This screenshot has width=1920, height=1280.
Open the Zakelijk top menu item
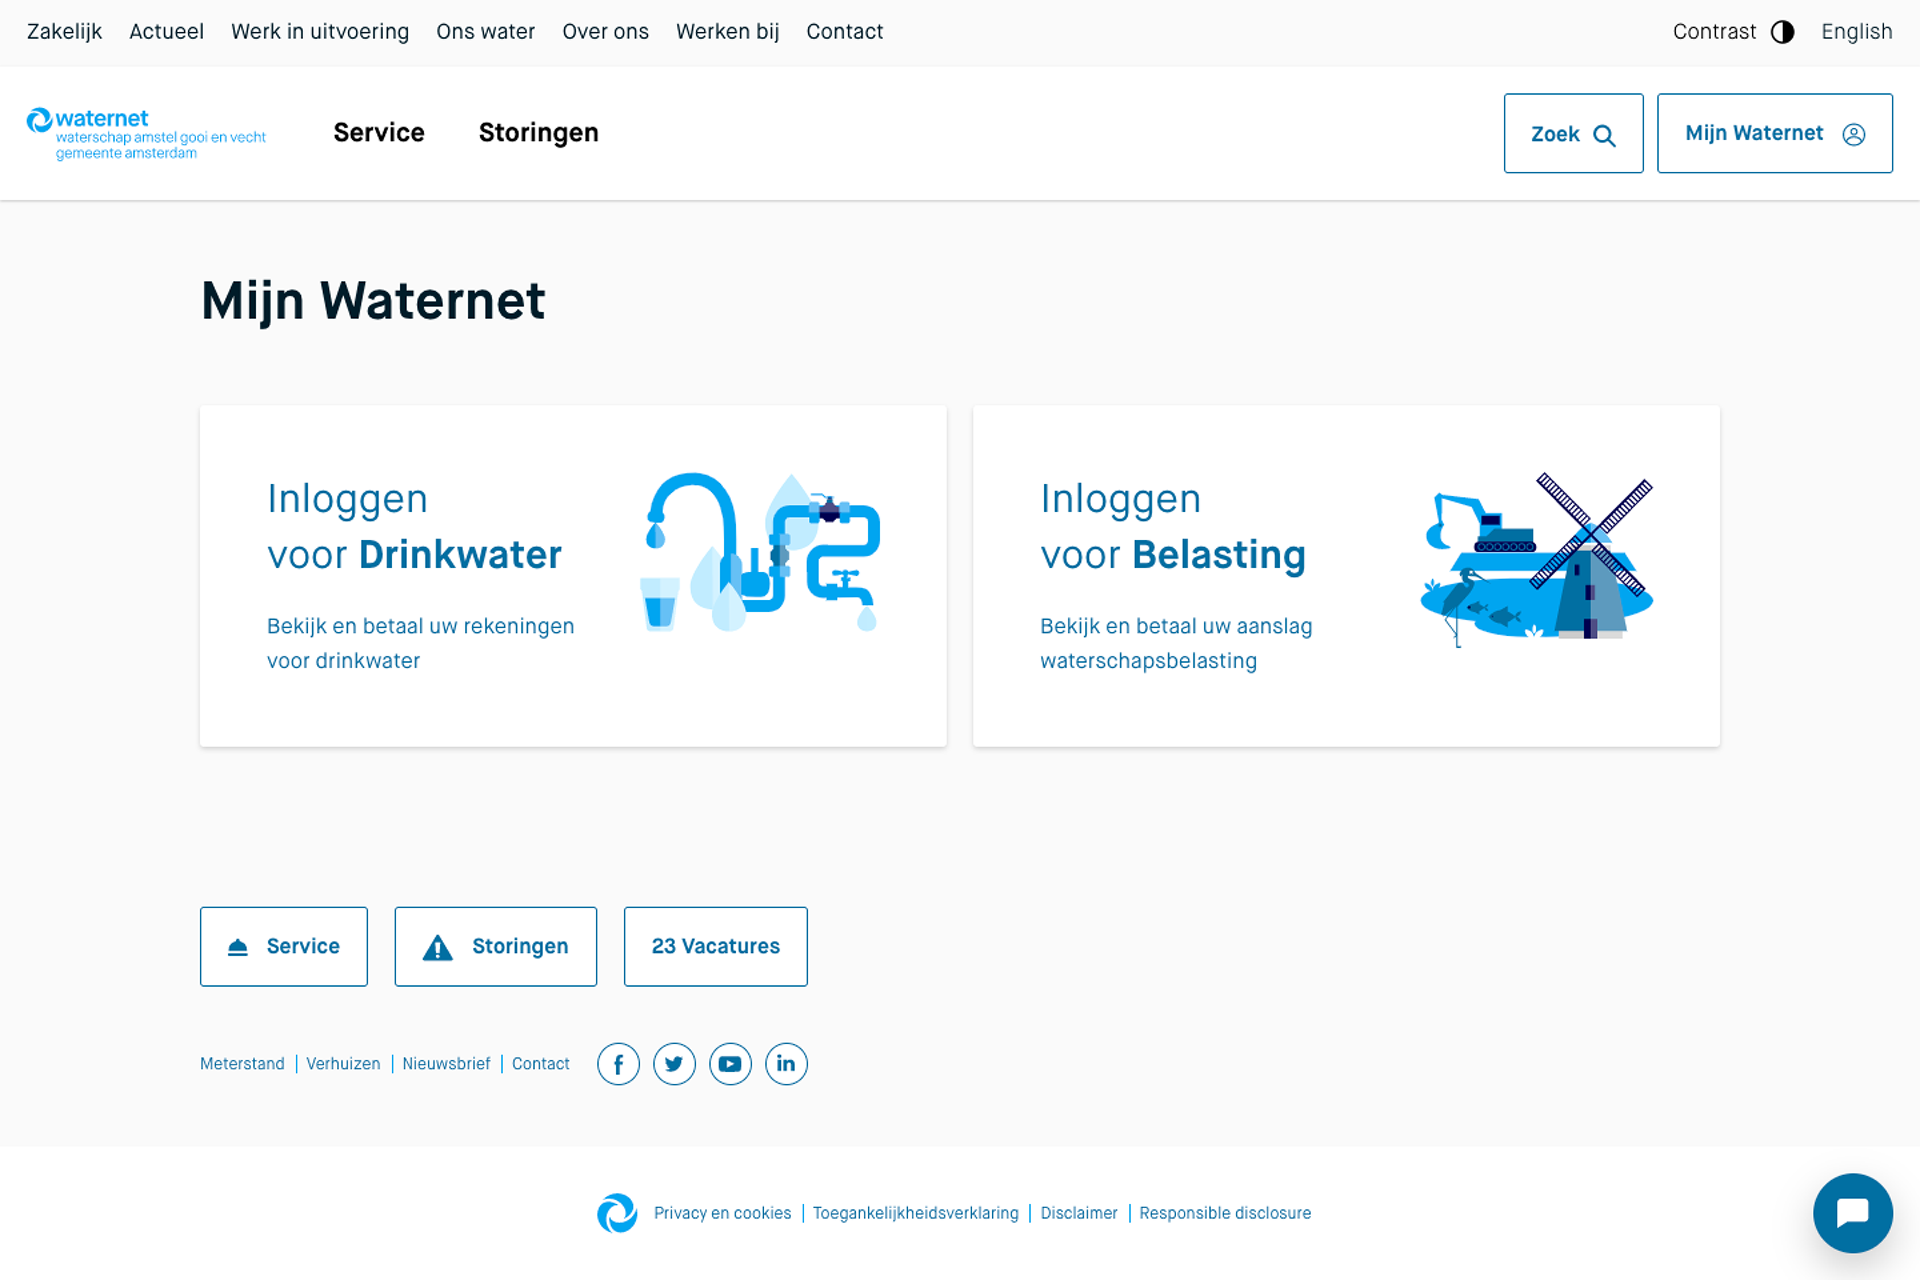(x=64, y=32)
